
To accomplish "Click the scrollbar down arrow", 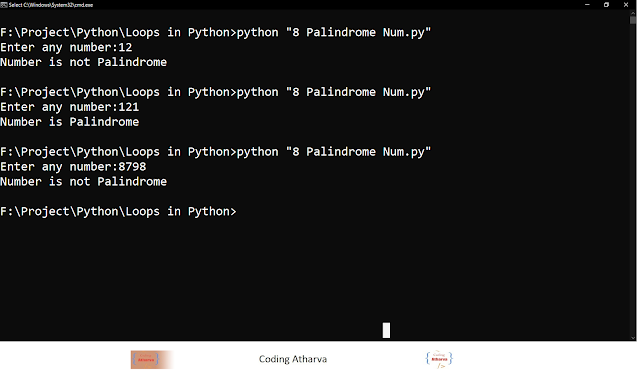I will (633, 338).
